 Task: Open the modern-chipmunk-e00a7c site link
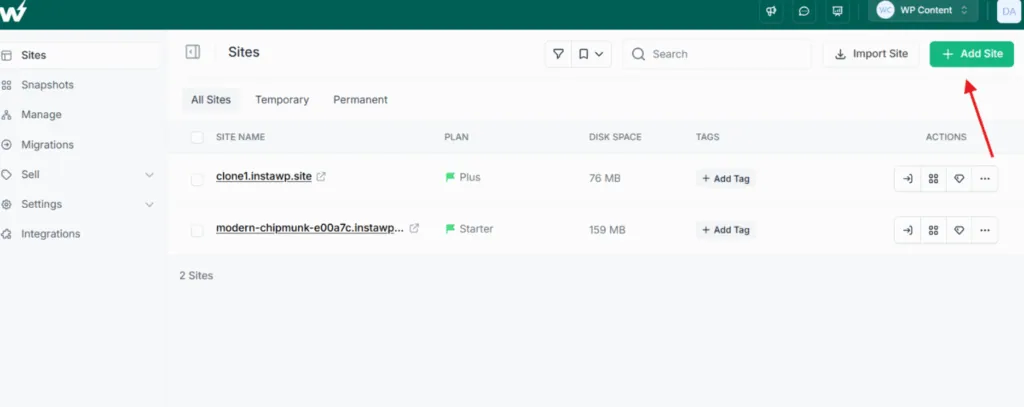pyautogui.click(x=310, y=229)
